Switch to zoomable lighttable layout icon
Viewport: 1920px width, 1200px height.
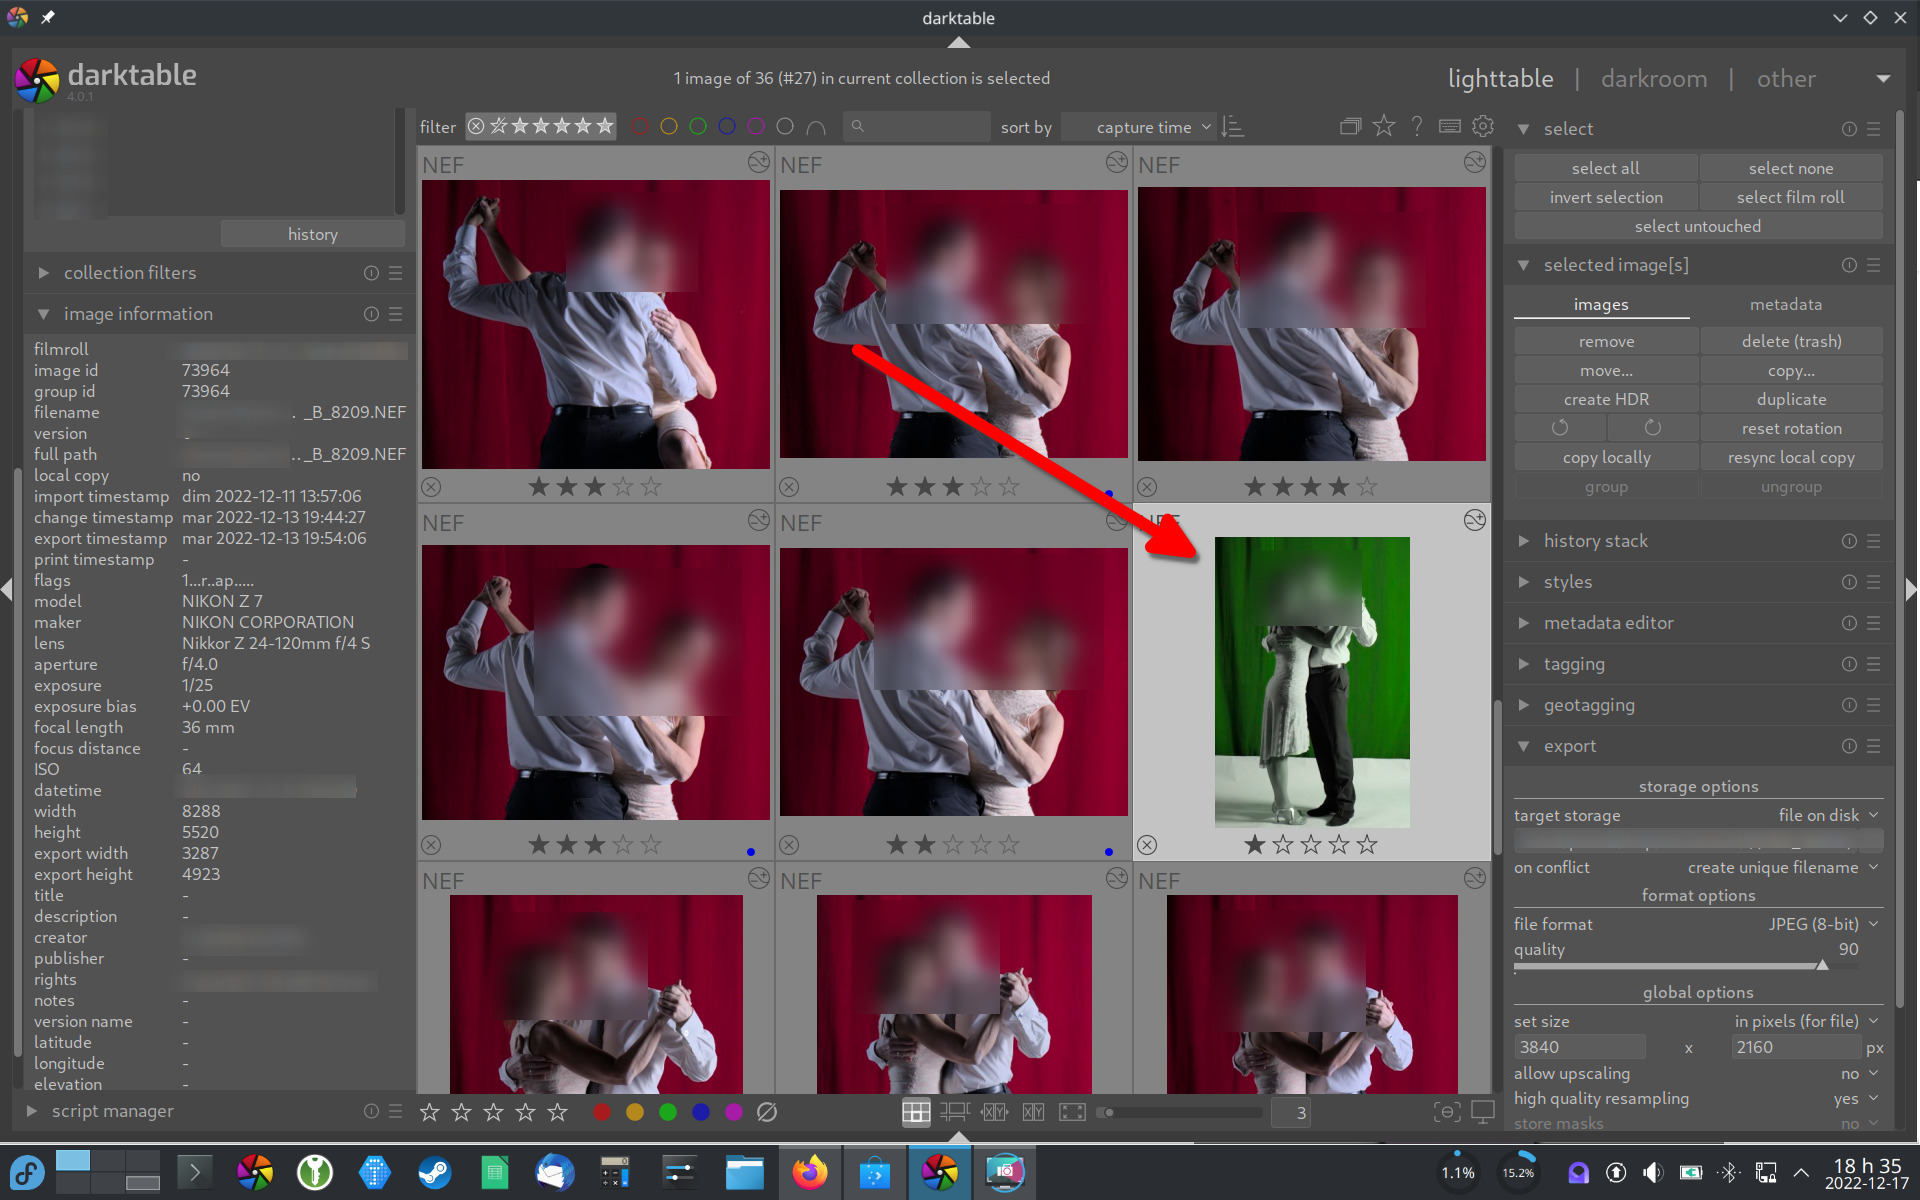[955, 1112]
